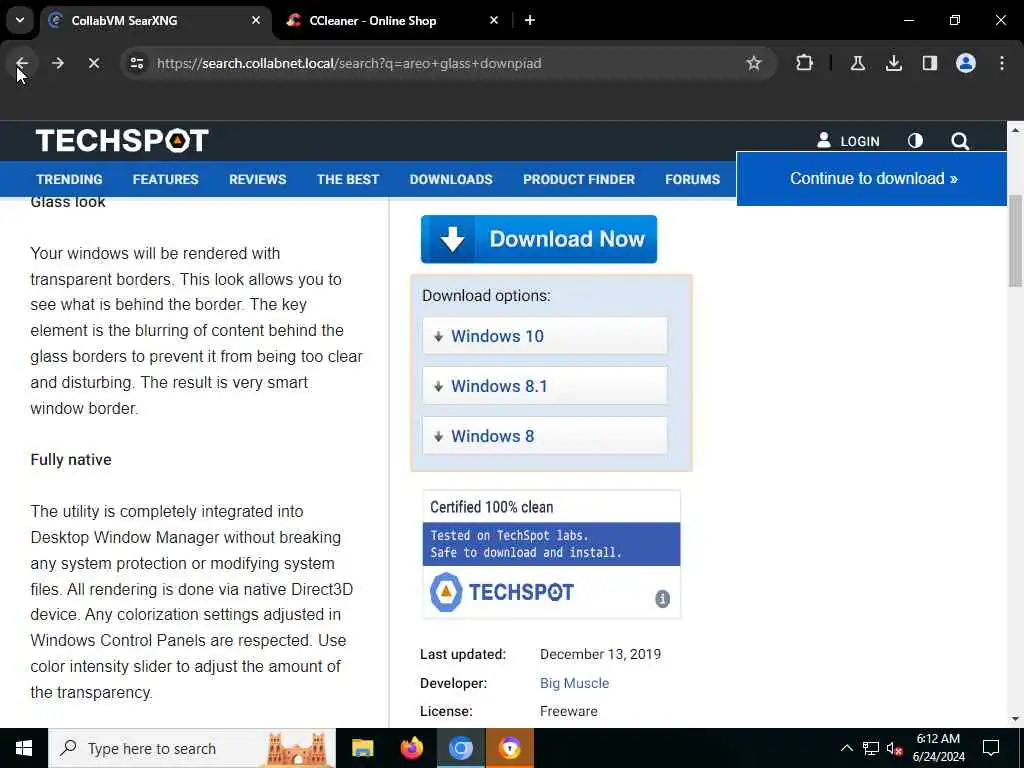Click the certification info icon
The image size is (1024, 768).
click(x=662, y=598)
